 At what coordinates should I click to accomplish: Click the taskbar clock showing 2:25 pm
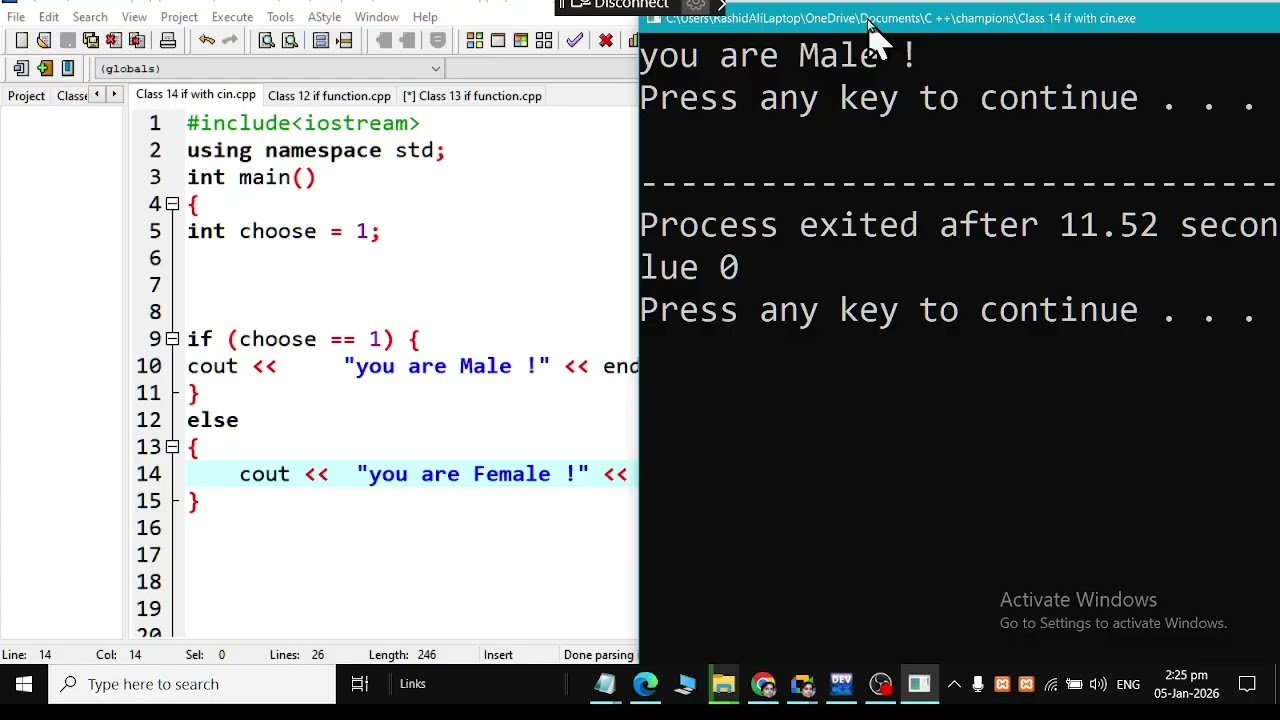(1186, 684)
